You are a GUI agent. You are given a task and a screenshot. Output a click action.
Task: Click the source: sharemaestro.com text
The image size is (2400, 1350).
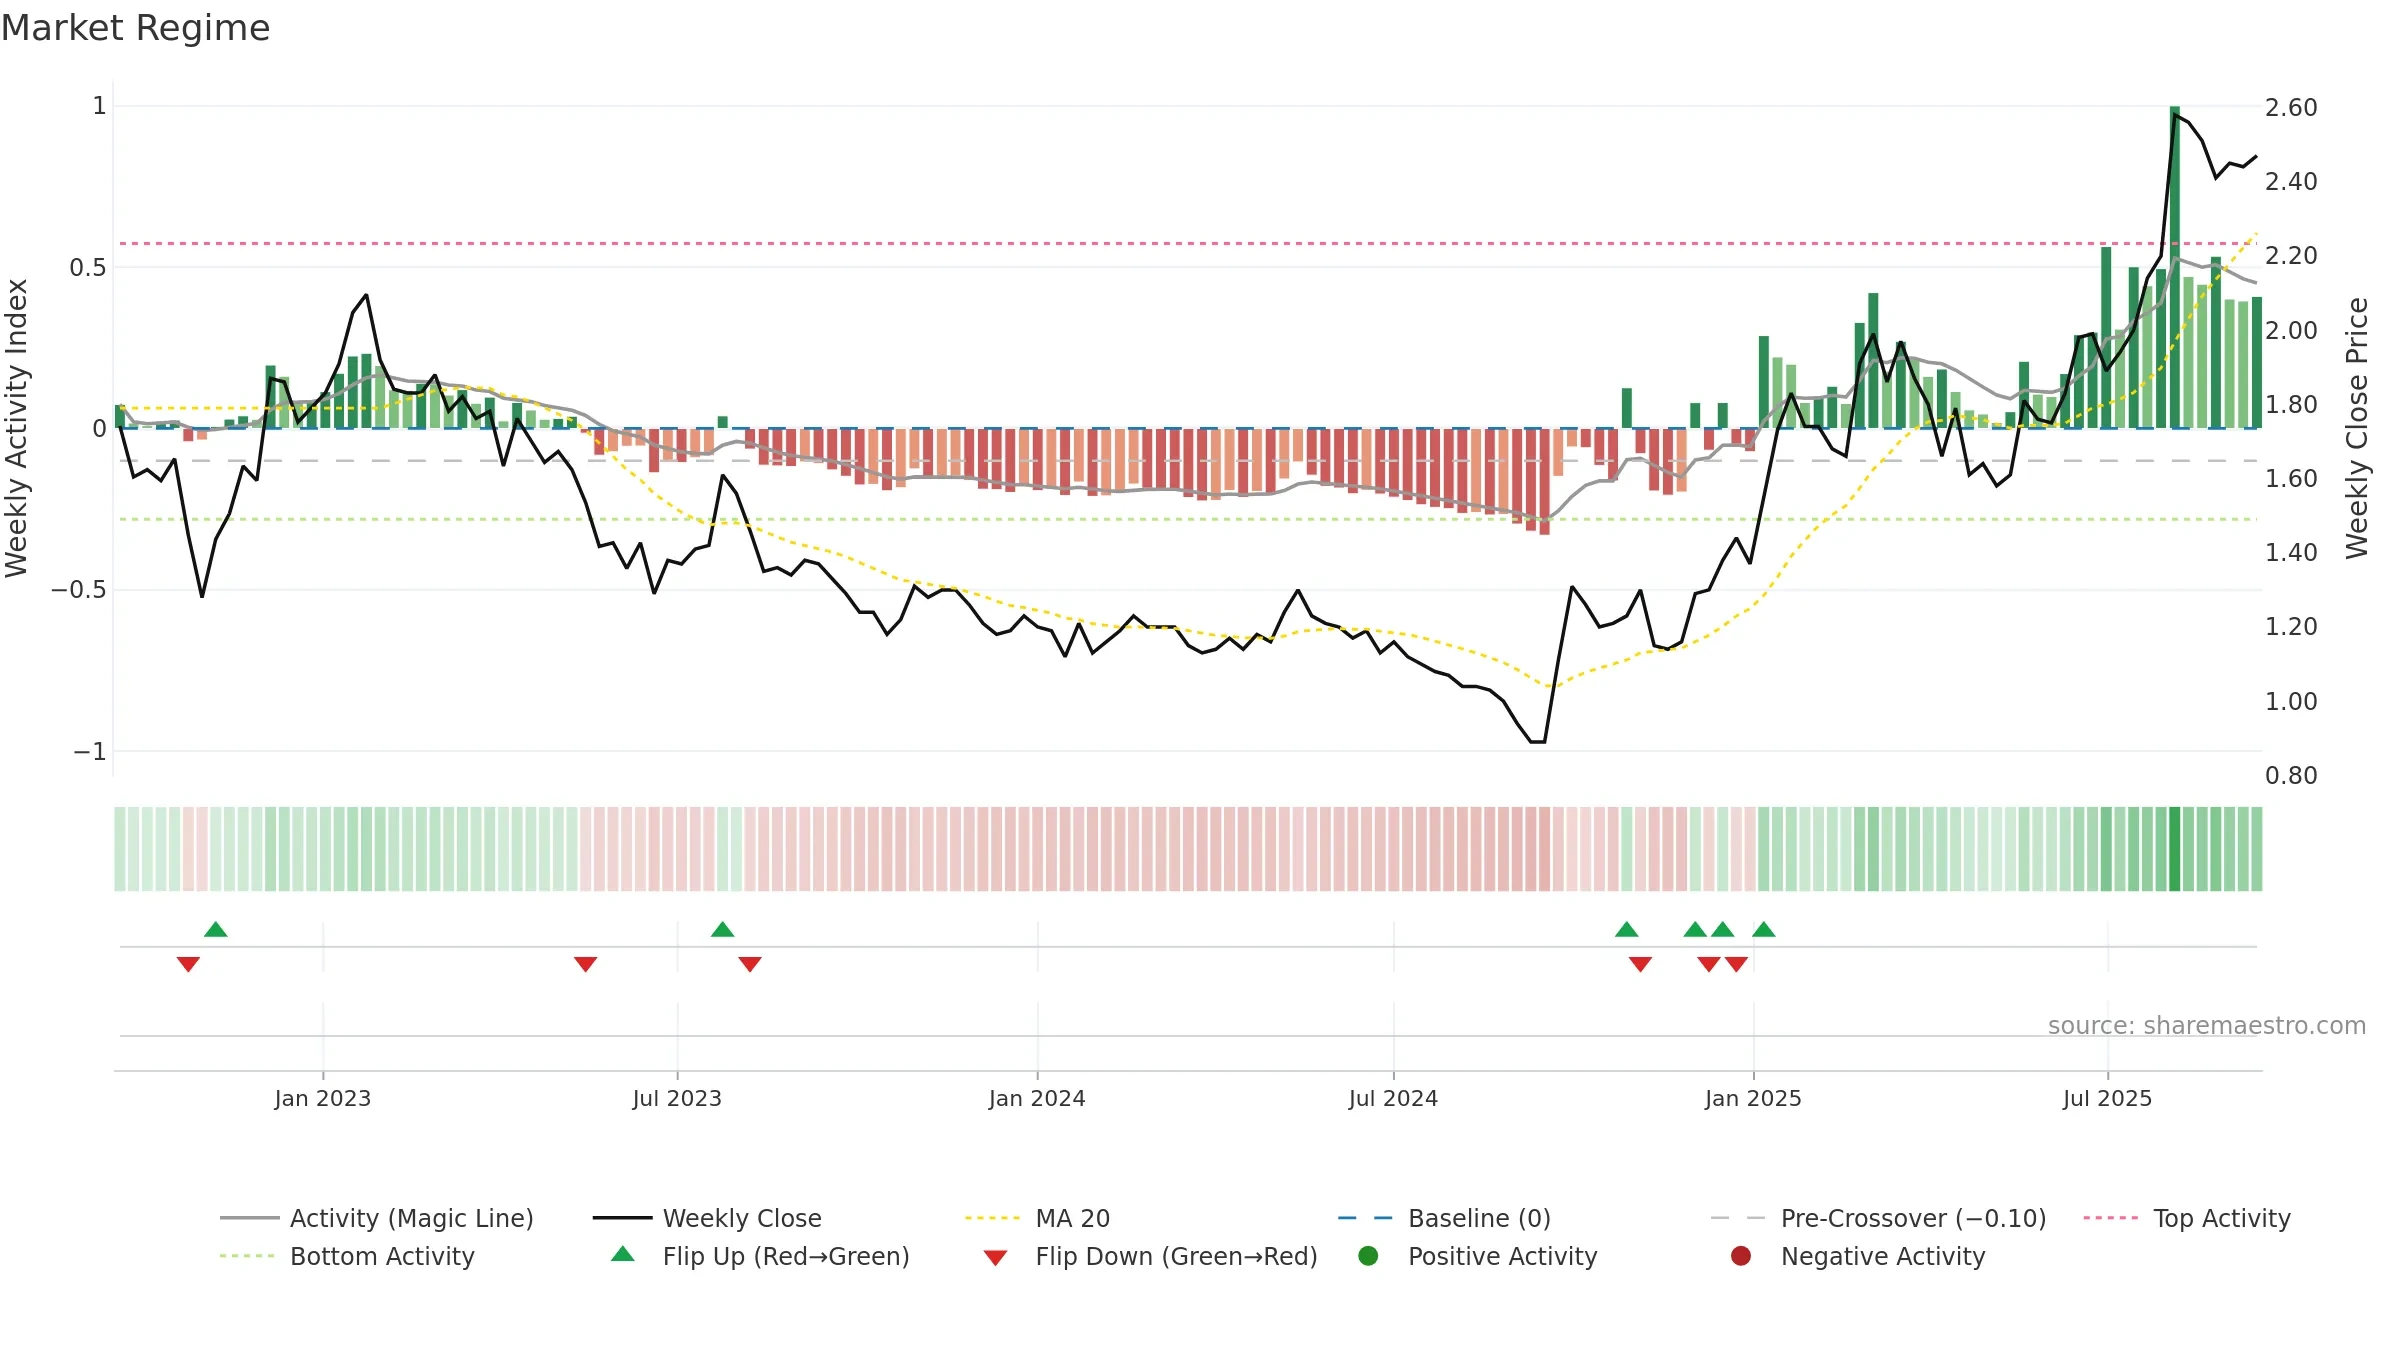[x=2207, y=1025]
